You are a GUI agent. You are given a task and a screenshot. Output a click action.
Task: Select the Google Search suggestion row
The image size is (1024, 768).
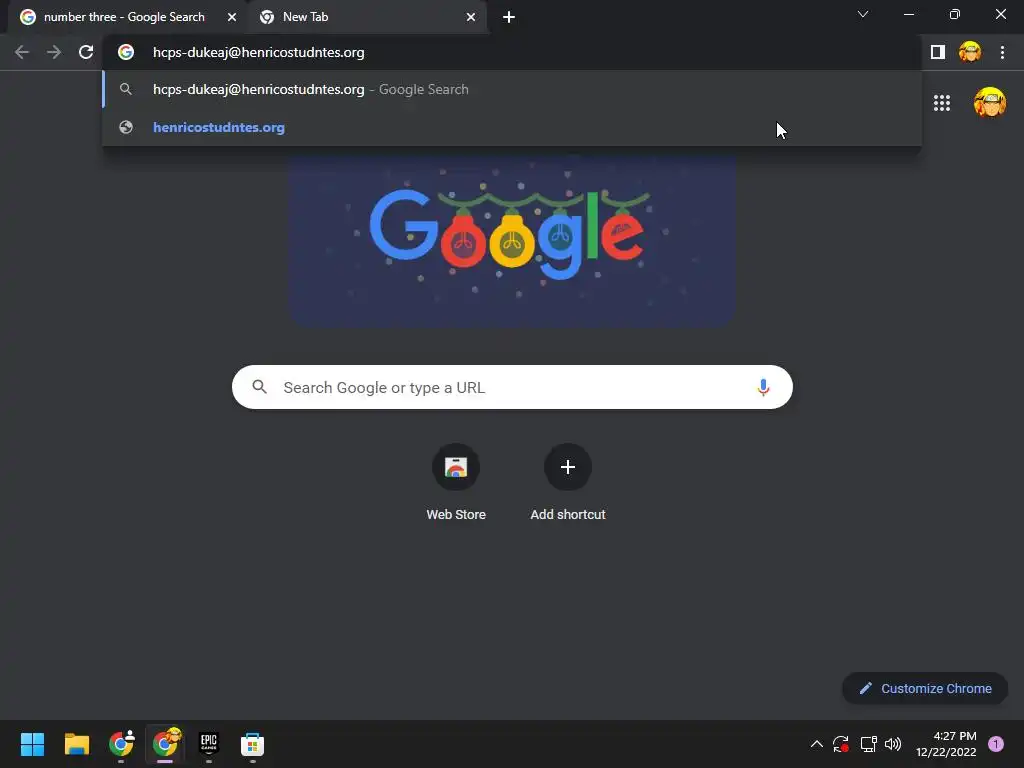pyautogui.click(x=512, y=89)
